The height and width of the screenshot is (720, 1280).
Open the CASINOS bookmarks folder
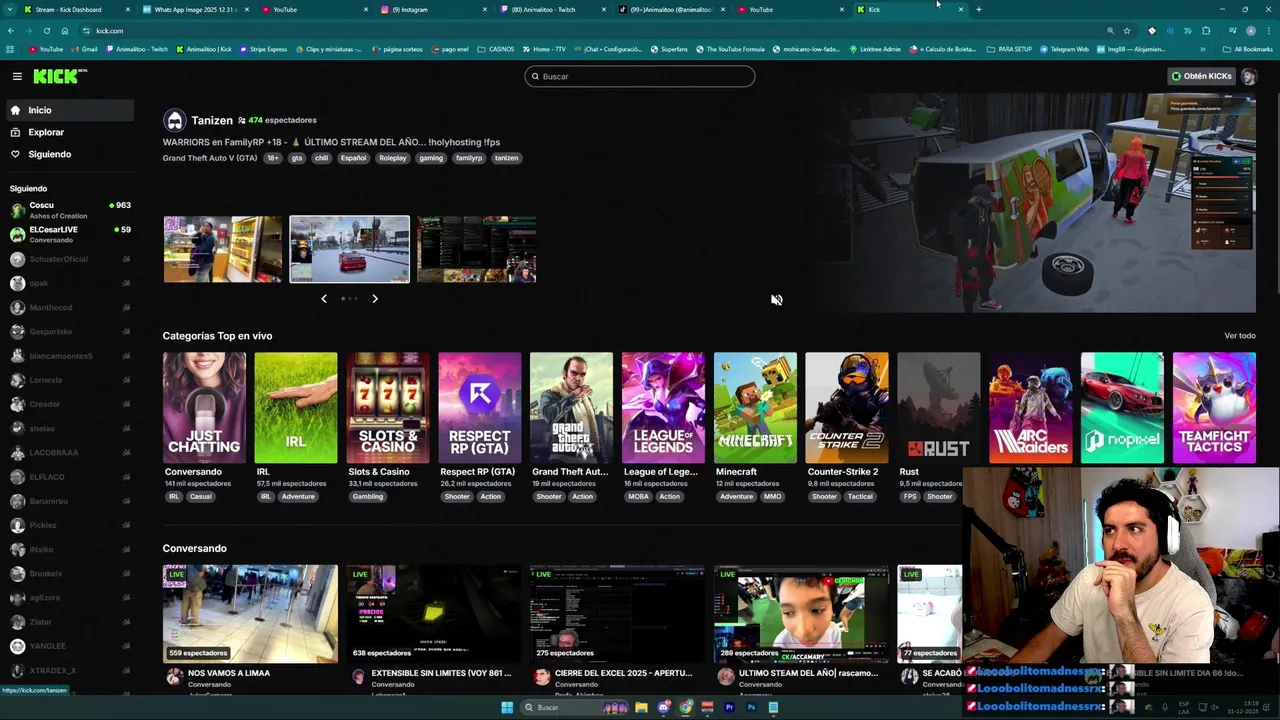click(496, 49)
